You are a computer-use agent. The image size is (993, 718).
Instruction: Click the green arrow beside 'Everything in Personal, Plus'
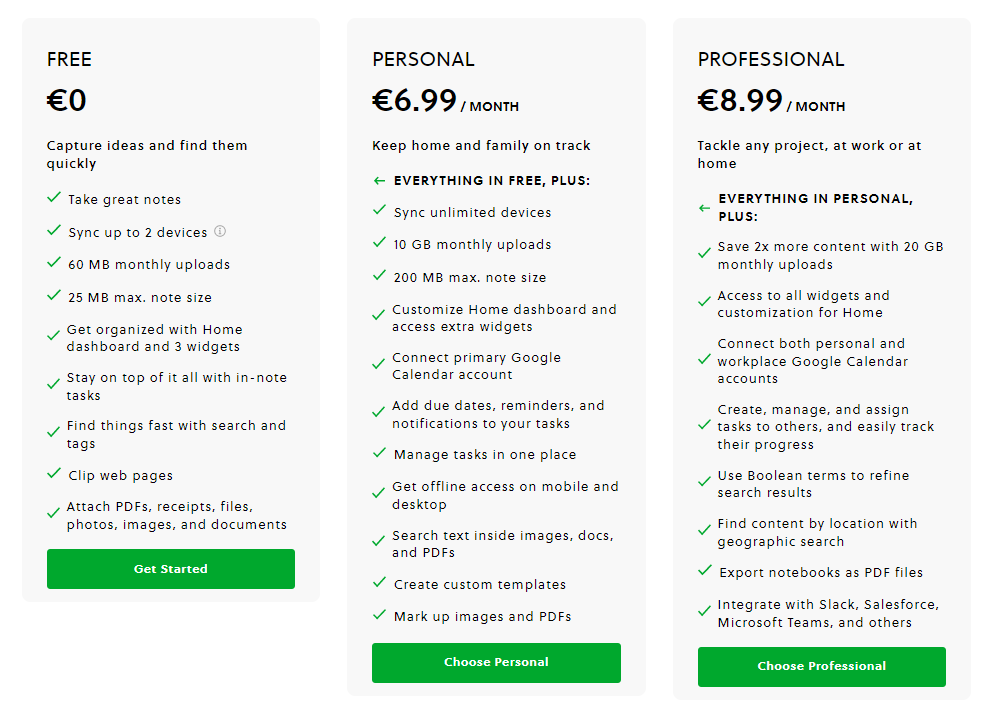click(704, 208)
